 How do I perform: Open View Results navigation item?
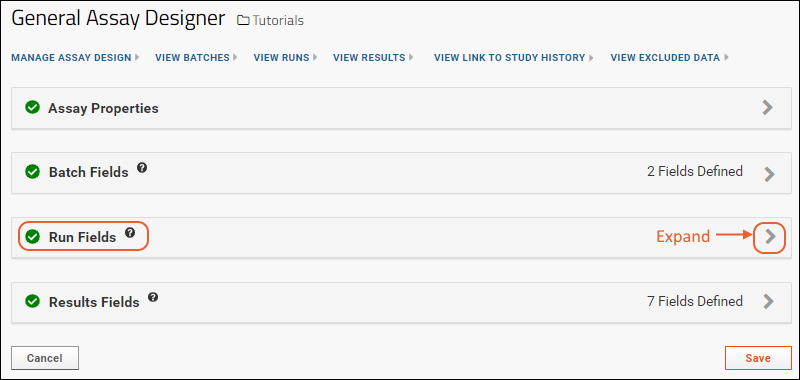(x=373, y=58)
